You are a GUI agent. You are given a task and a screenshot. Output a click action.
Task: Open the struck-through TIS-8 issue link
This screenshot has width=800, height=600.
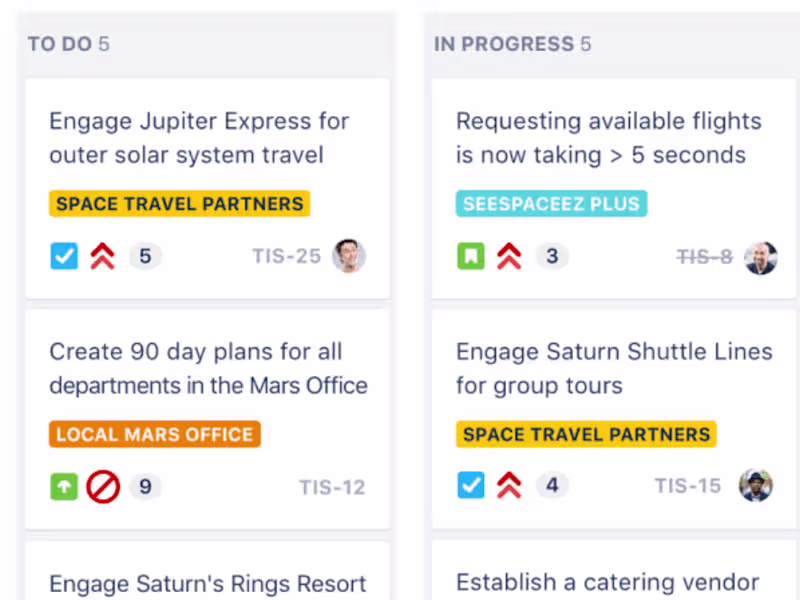[x=704, y=257]
